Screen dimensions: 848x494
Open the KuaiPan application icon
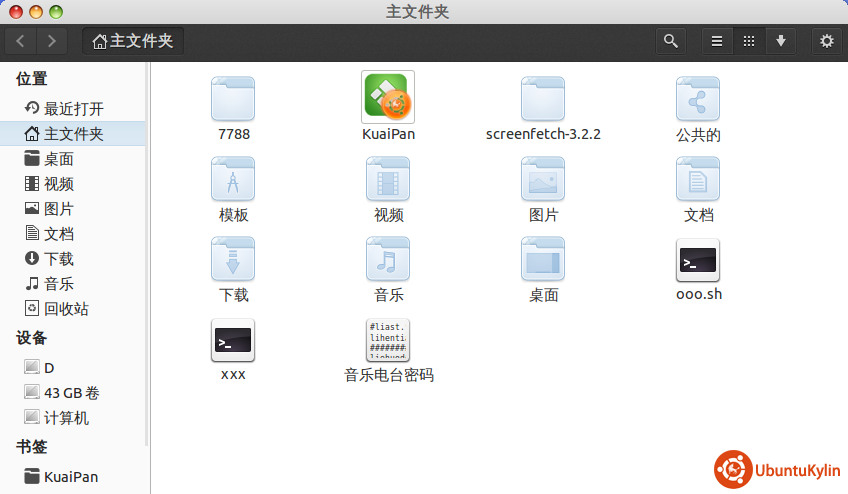(388, 97)
